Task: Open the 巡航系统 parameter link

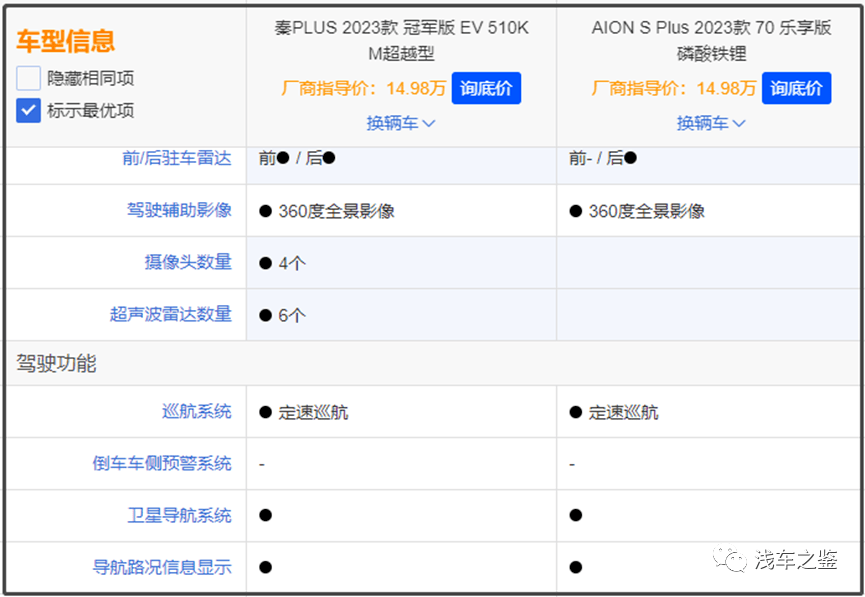Action: click(197, 411)
